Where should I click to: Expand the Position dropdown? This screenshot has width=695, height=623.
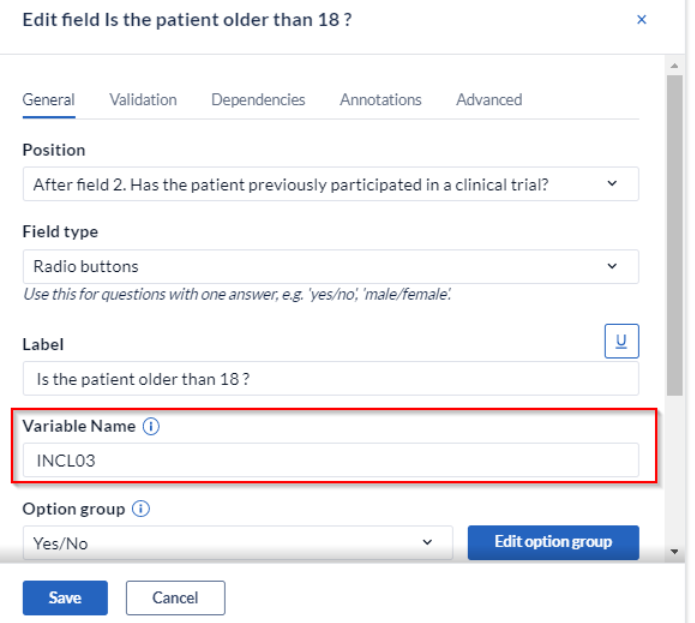coord(331,184)
